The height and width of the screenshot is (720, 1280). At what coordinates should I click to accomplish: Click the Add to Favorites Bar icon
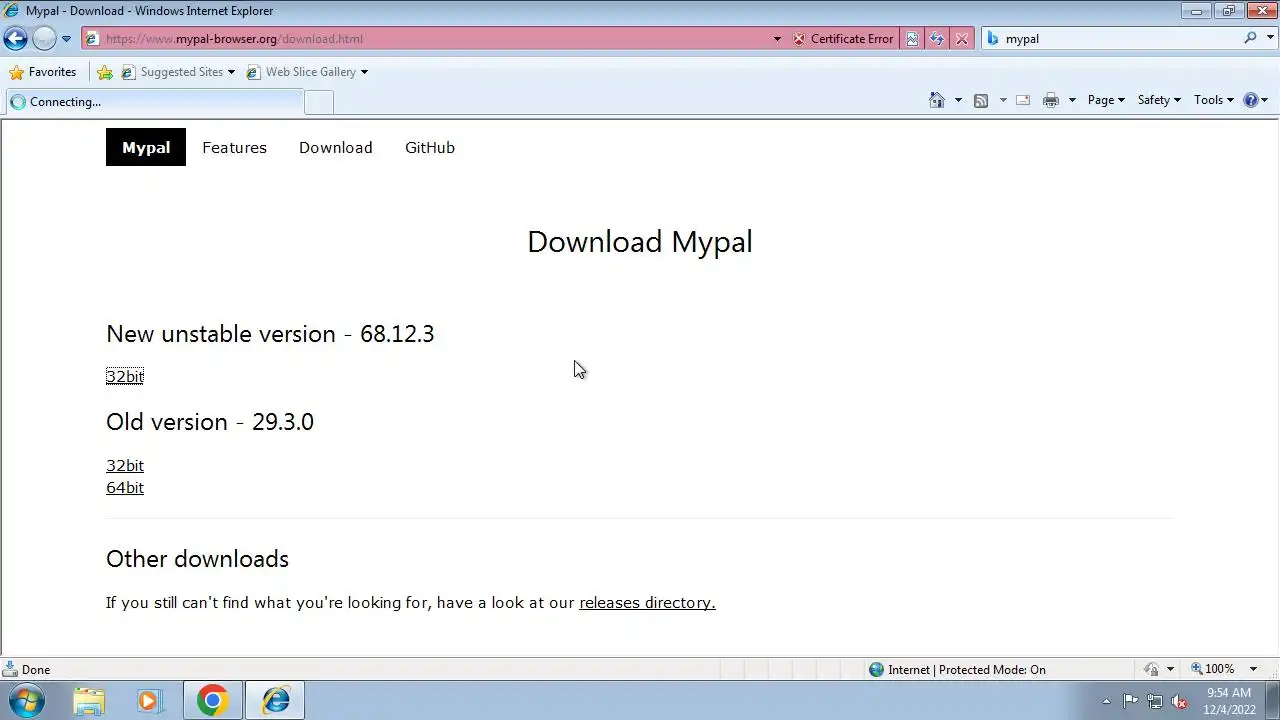(x=105, y=72)
